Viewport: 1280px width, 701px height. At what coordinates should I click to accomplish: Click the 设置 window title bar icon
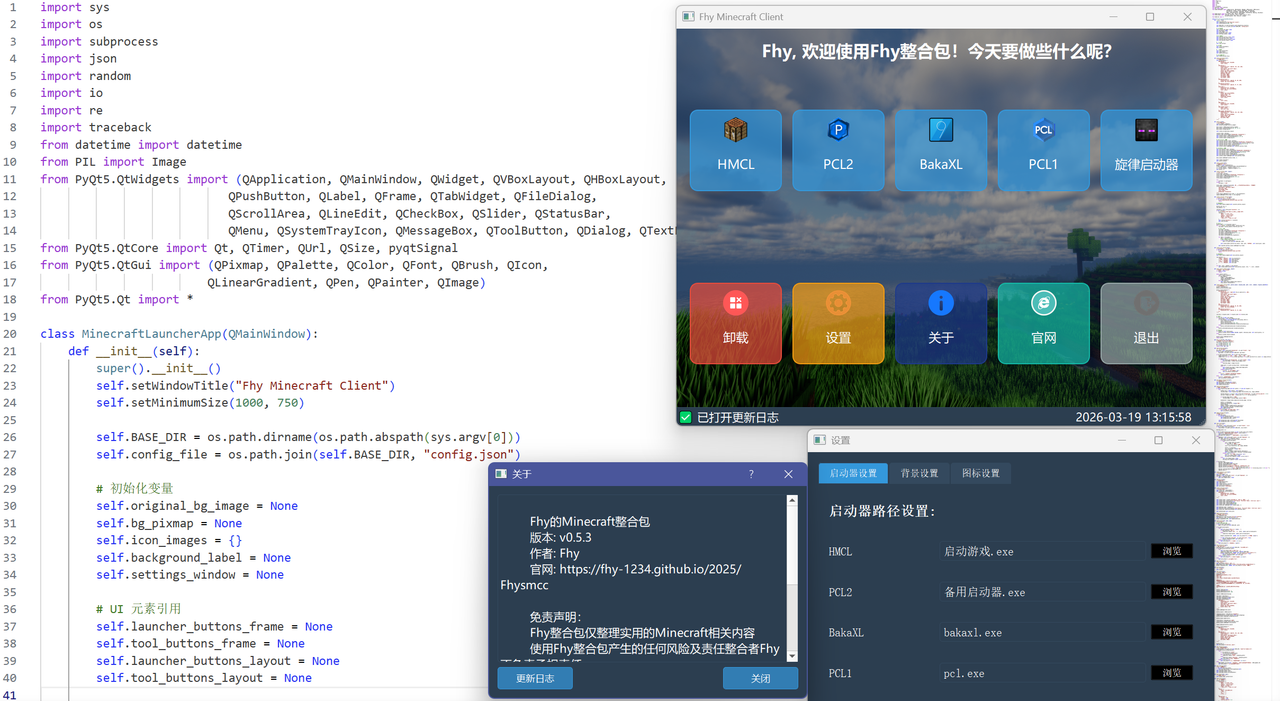[820, 440]
